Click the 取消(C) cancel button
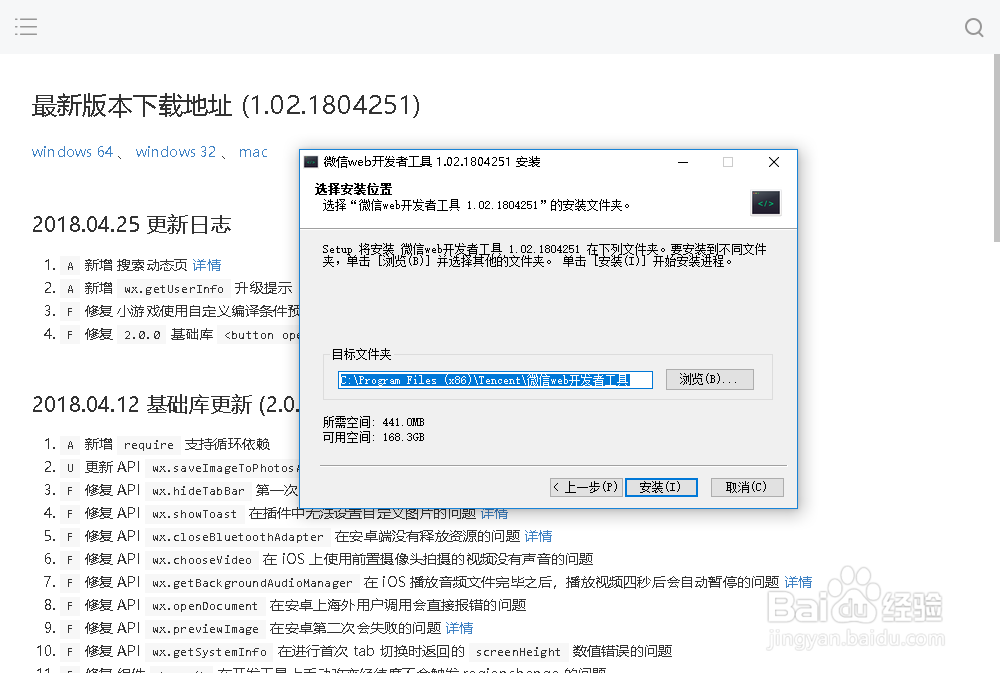The image size is (1000, 673). click(x=746, y=487)
